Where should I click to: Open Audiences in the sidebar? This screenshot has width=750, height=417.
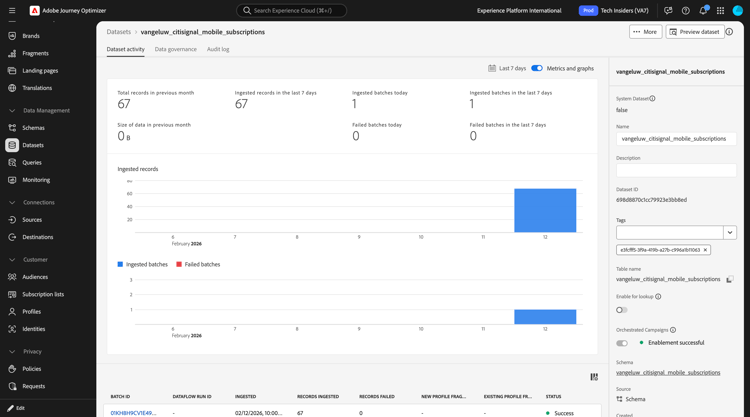click(x=35, y=277)
